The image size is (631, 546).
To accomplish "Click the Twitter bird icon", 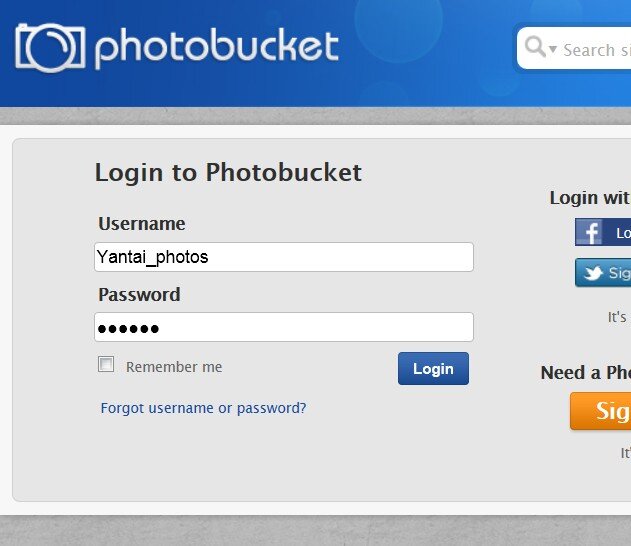I will [593, 273].
